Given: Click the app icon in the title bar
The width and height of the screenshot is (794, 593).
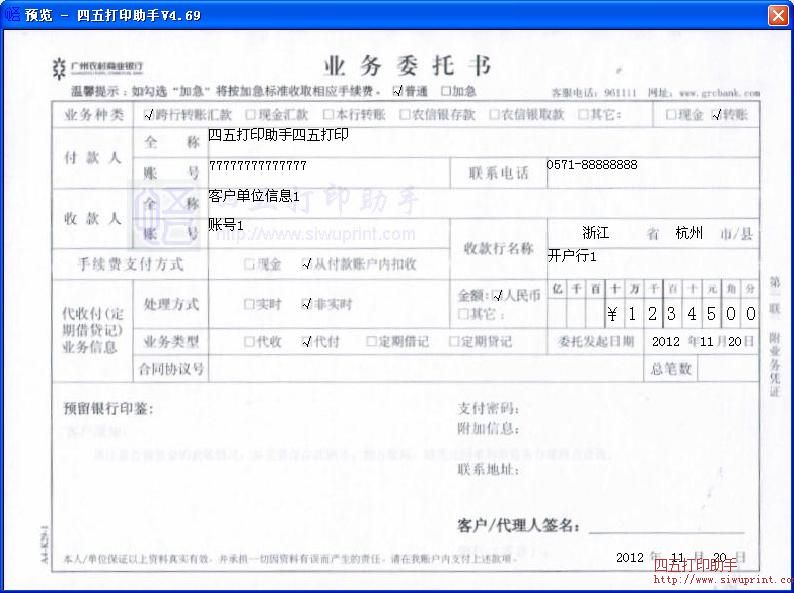Looking at the screenshot, I should click(x=12, y=15).
